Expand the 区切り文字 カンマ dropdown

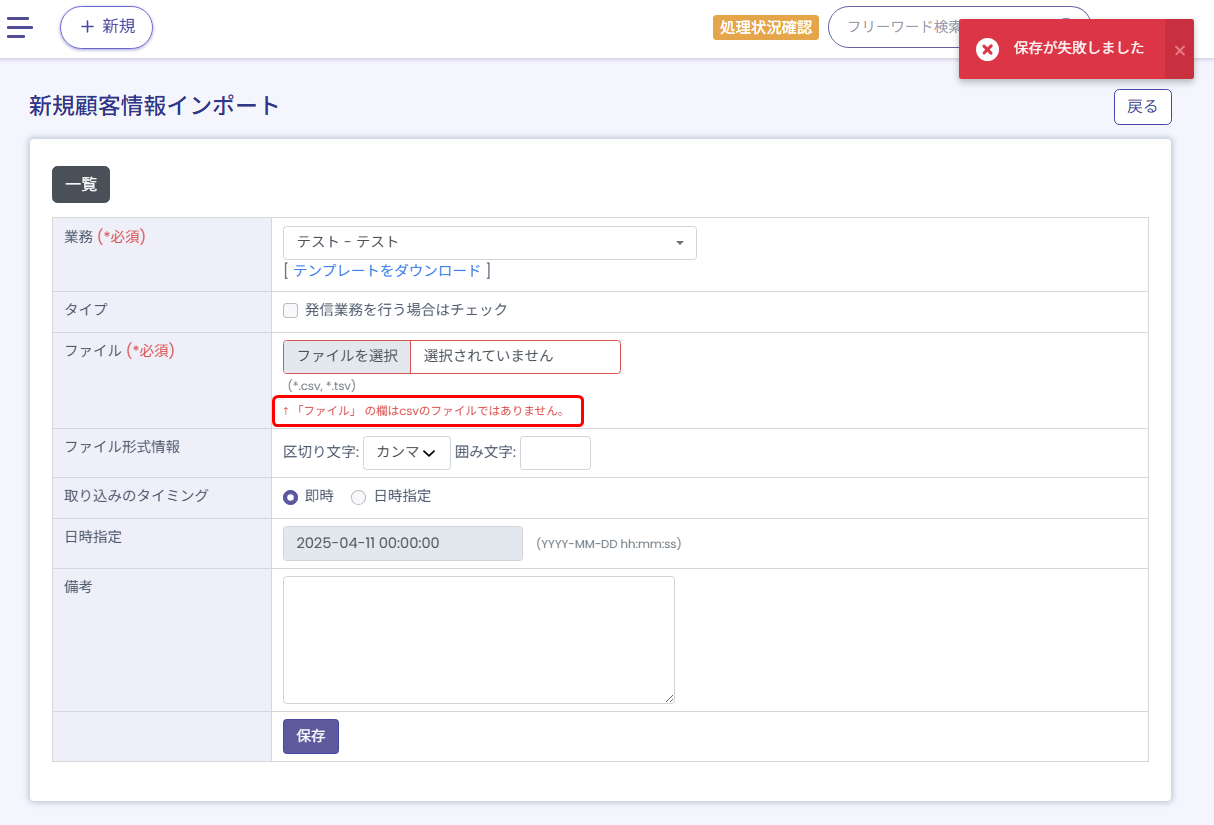(406, 453)
